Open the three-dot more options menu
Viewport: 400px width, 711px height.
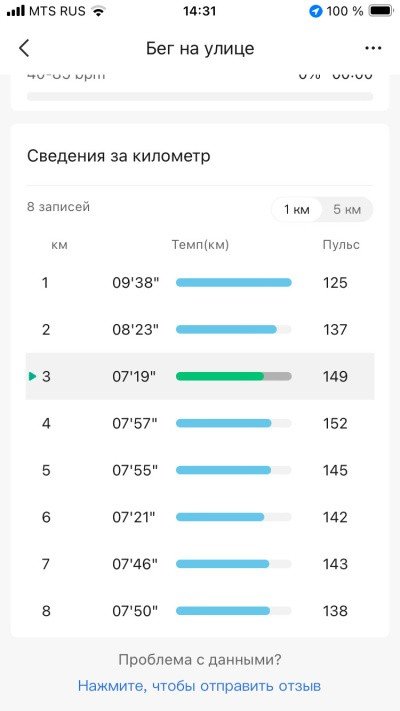(373, 48)
